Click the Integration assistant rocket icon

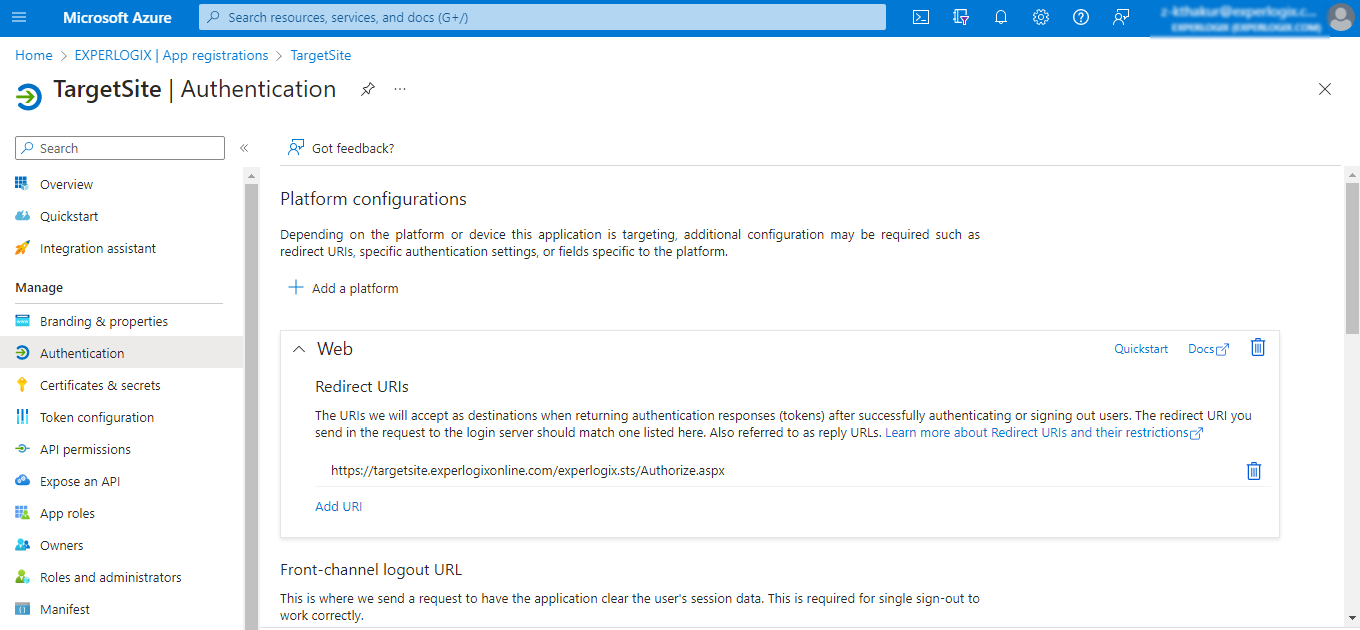(x=22, y=248)
